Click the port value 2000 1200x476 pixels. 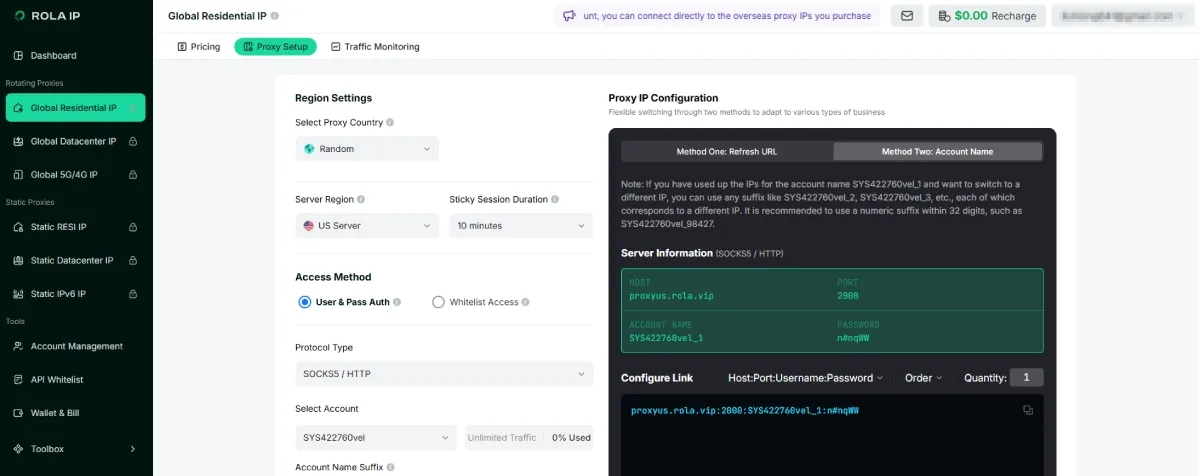click(x=848, y=296)
